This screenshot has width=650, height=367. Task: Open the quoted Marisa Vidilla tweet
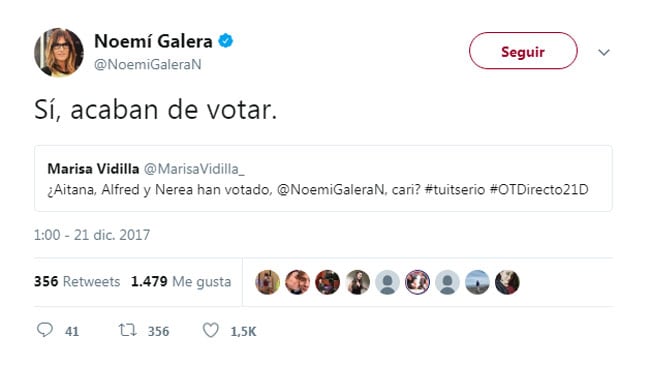323,178
